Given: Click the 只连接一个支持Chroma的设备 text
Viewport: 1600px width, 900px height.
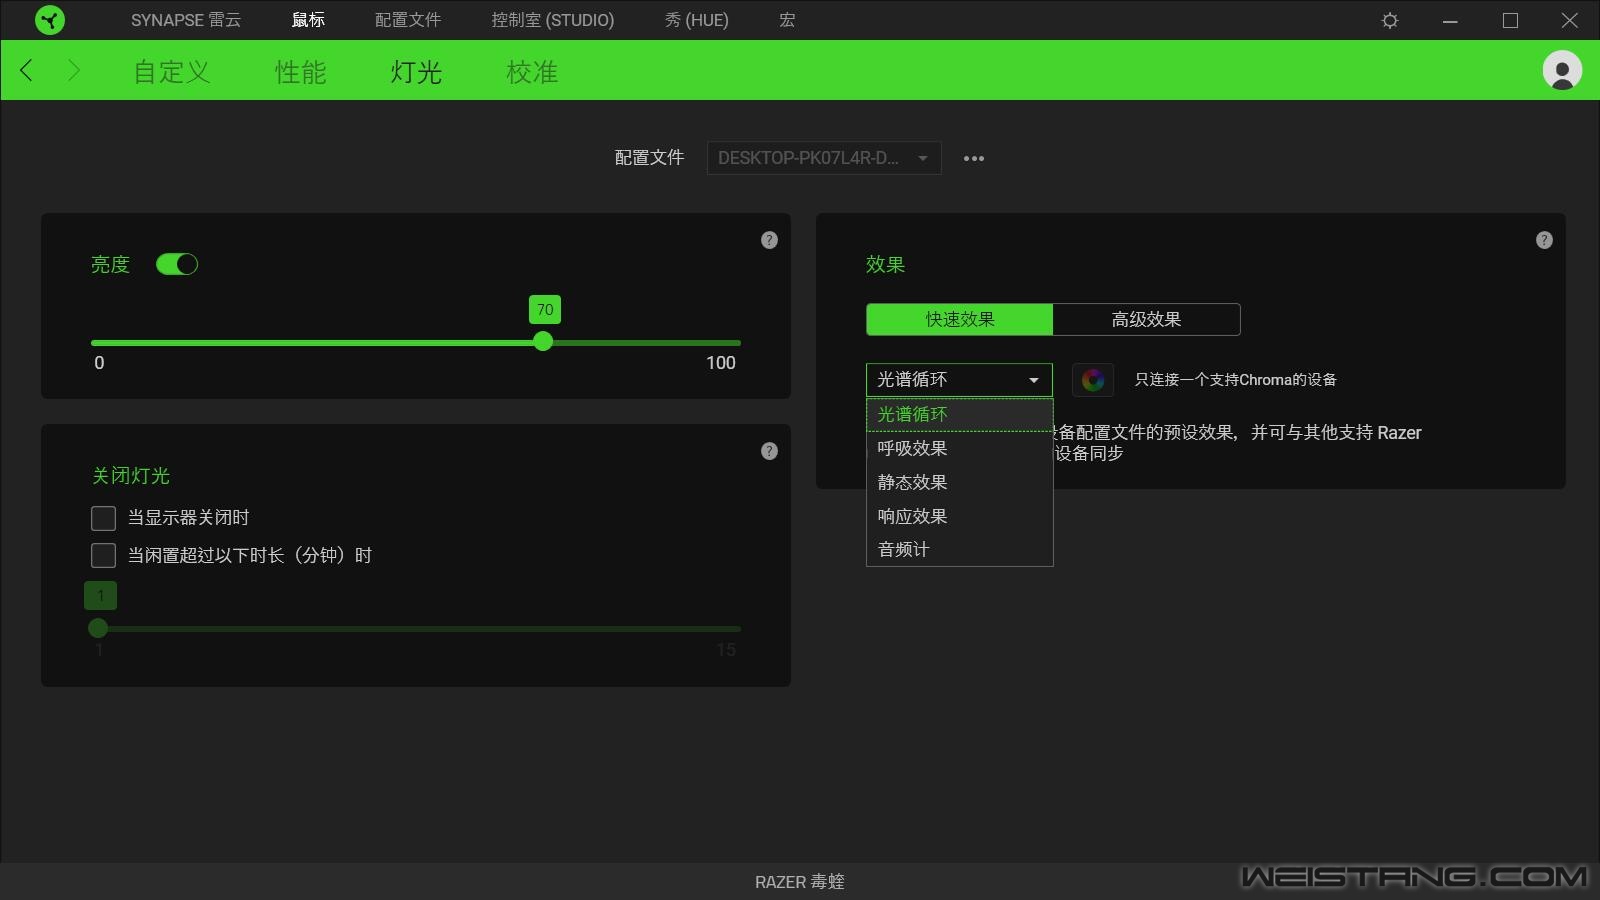Looking at the screenshot, I should 1235,380.
